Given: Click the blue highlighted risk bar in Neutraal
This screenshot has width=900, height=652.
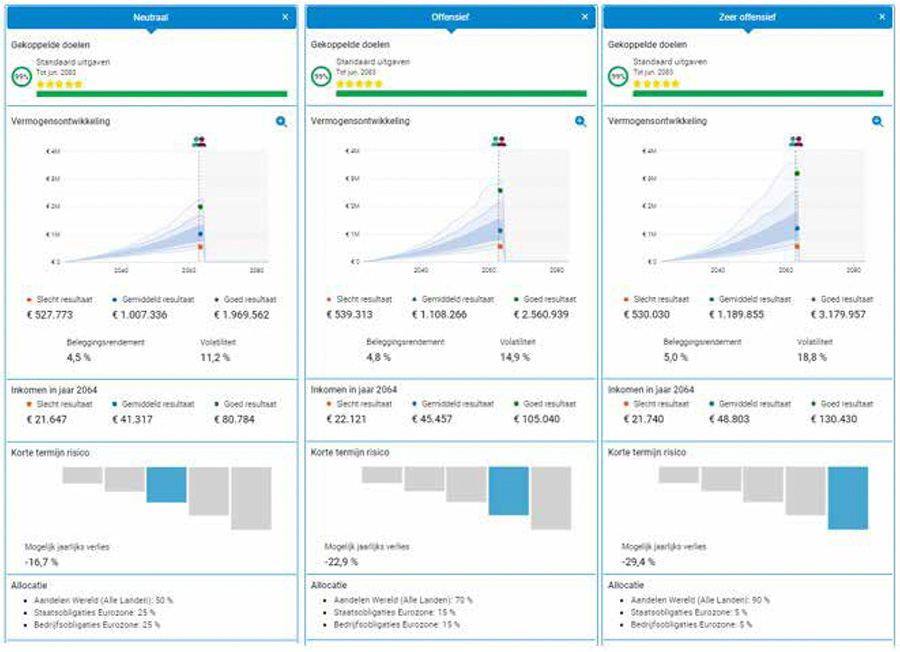Looking at the screenshot, I should (x=166, y=484).
